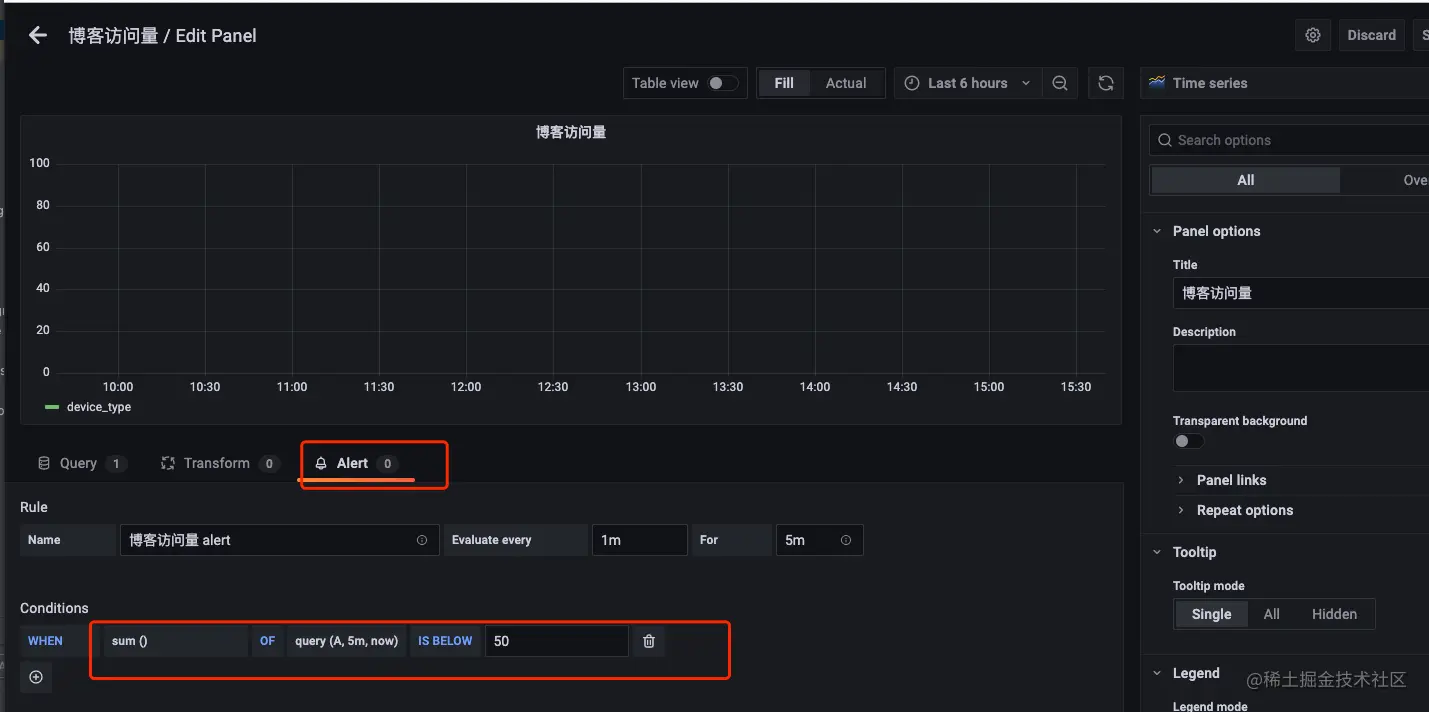Screen dimensions: 1429x712
Task: Click the search magnifier in options
Action: [x=1164, y=140]
